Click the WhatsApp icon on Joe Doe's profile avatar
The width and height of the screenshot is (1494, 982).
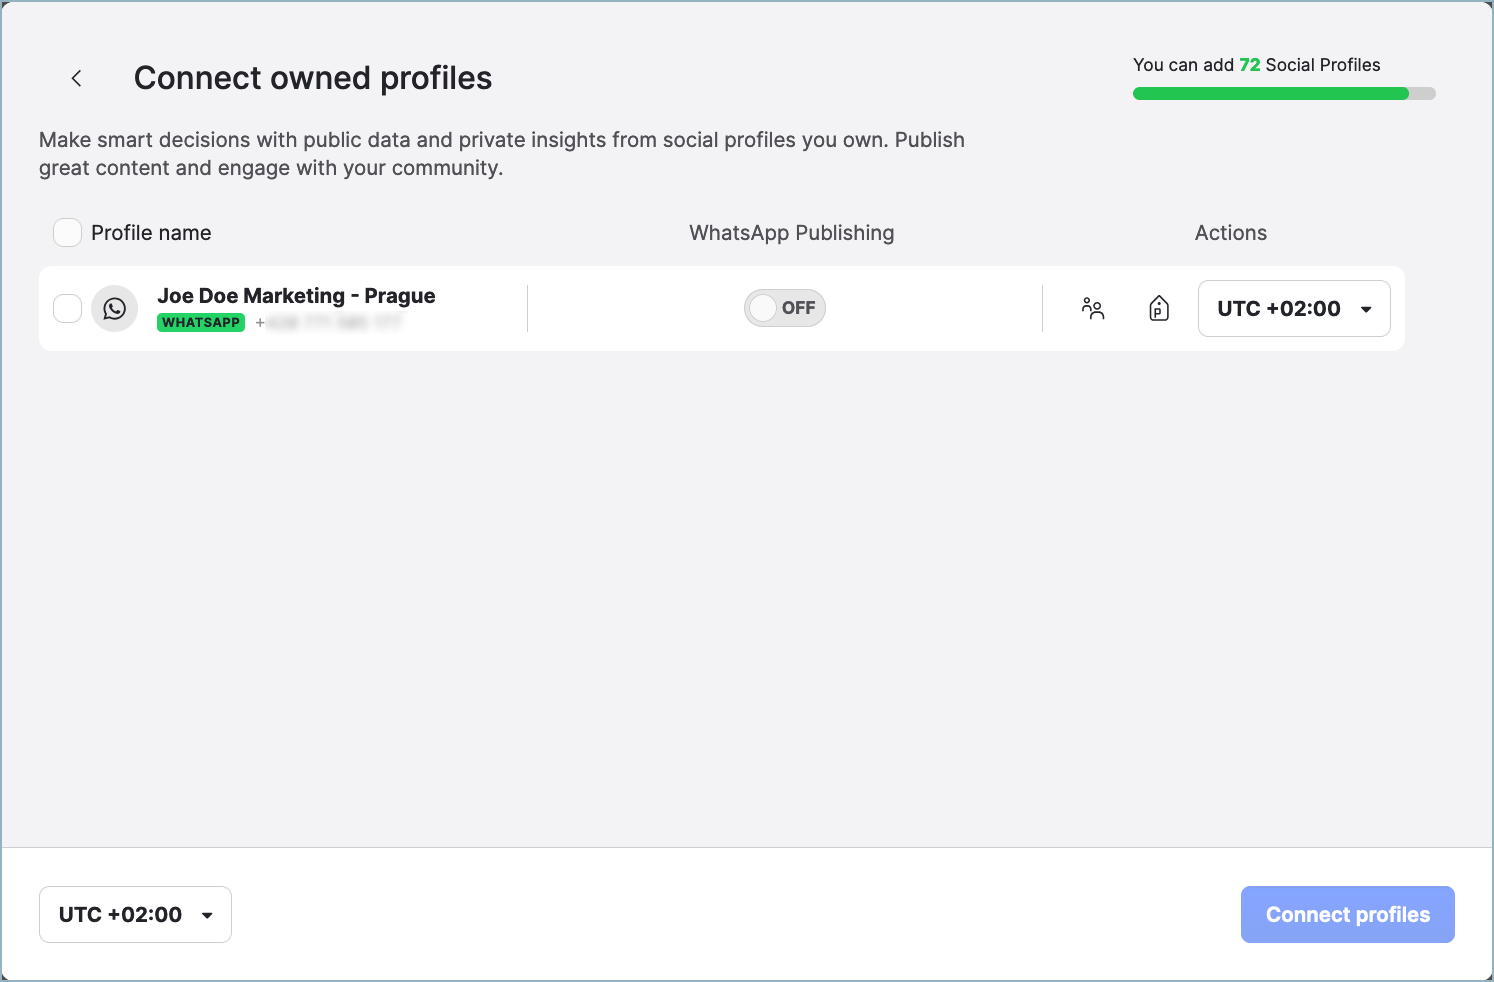[x=114, y=308]
